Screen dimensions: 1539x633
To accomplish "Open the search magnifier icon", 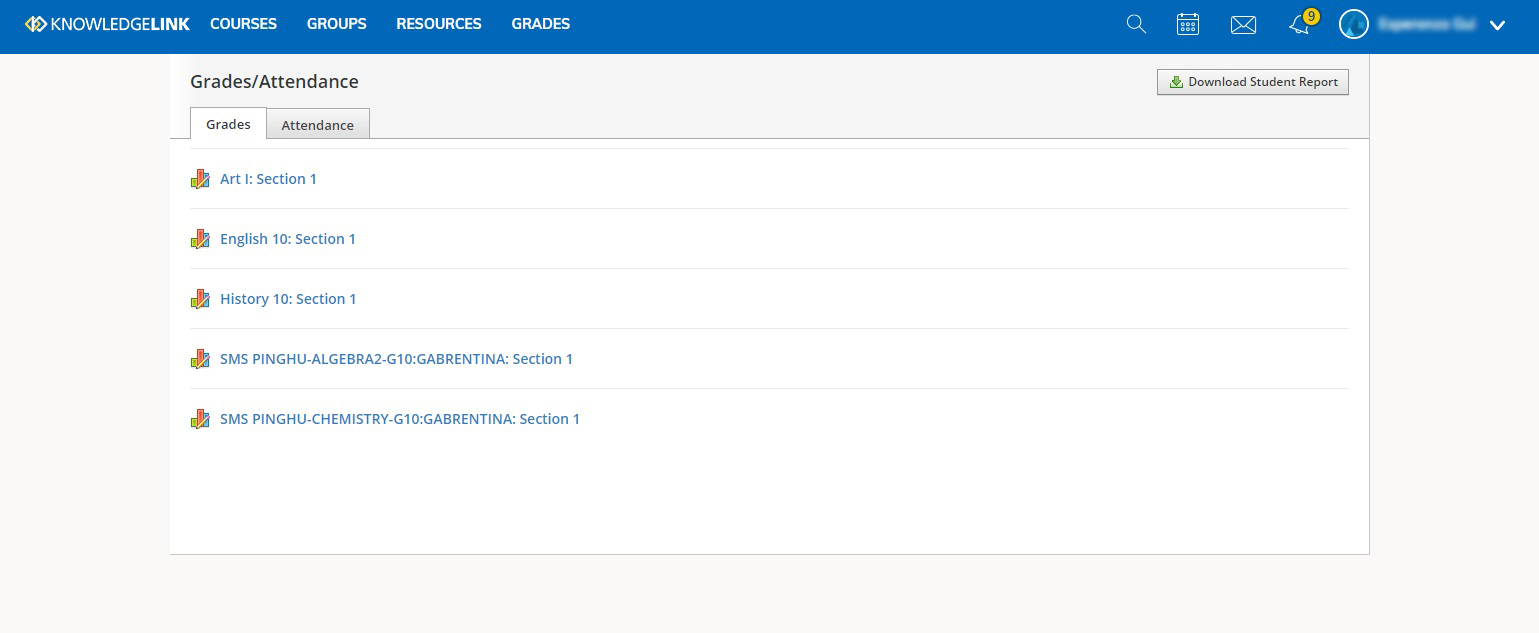I will [1136, 24].
